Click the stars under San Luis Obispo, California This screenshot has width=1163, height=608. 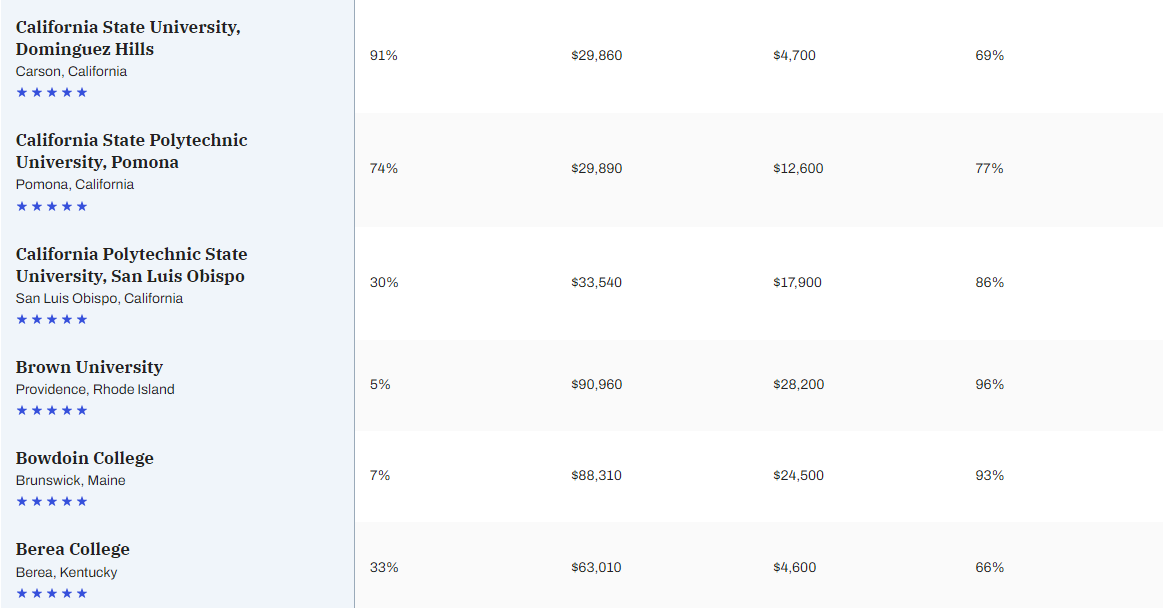(52, 320)
